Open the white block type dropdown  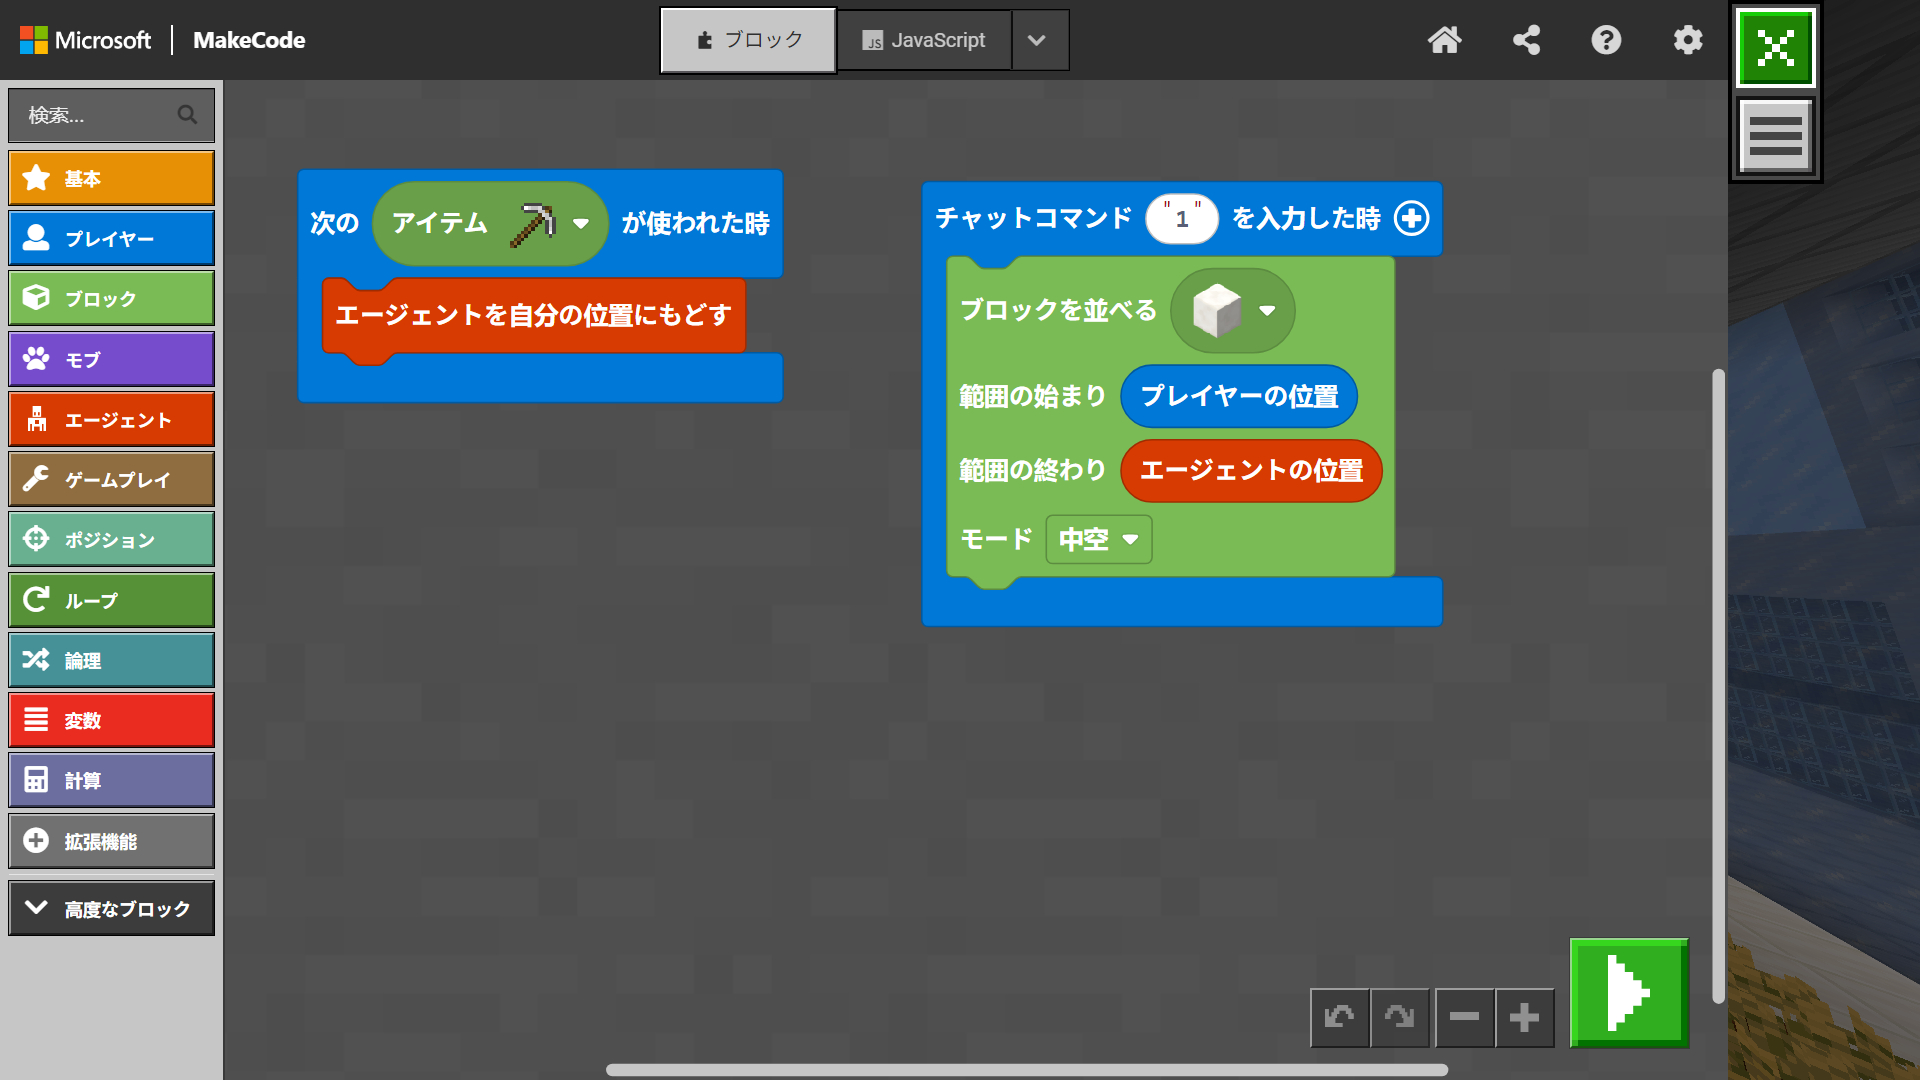pyautogui.click(x=1232, y=310)
